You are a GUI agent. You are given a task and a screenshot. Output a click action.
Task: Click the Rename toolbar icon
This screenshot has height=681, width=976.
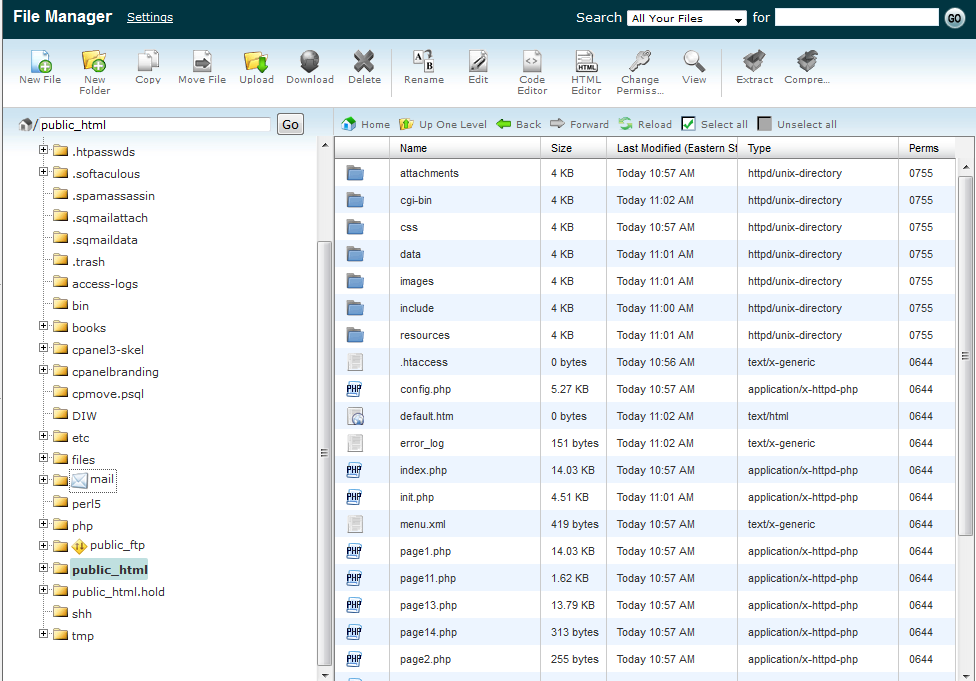click(x=424, y=62)
